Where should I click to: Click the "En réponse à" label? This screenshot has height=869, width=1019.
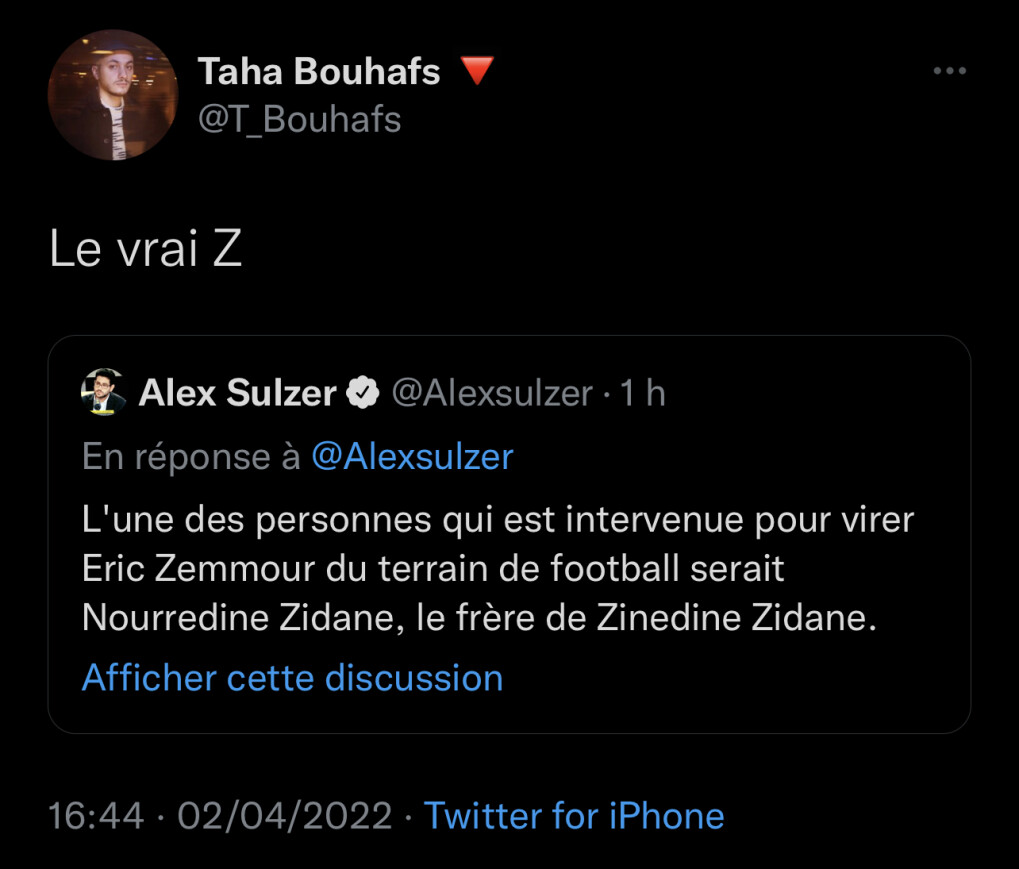pos(191,456)
